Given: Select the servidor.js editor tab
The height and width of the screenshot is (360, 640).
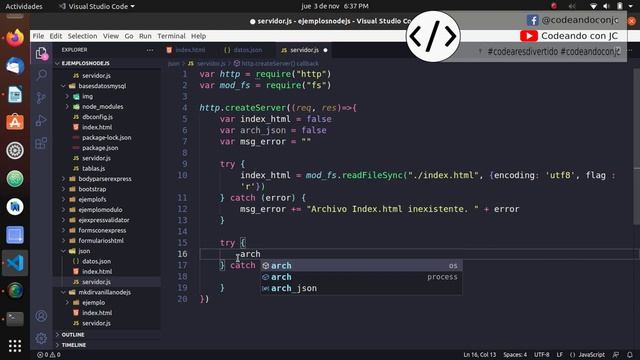Looking at the screenshot, I should [x=304, y=50].
